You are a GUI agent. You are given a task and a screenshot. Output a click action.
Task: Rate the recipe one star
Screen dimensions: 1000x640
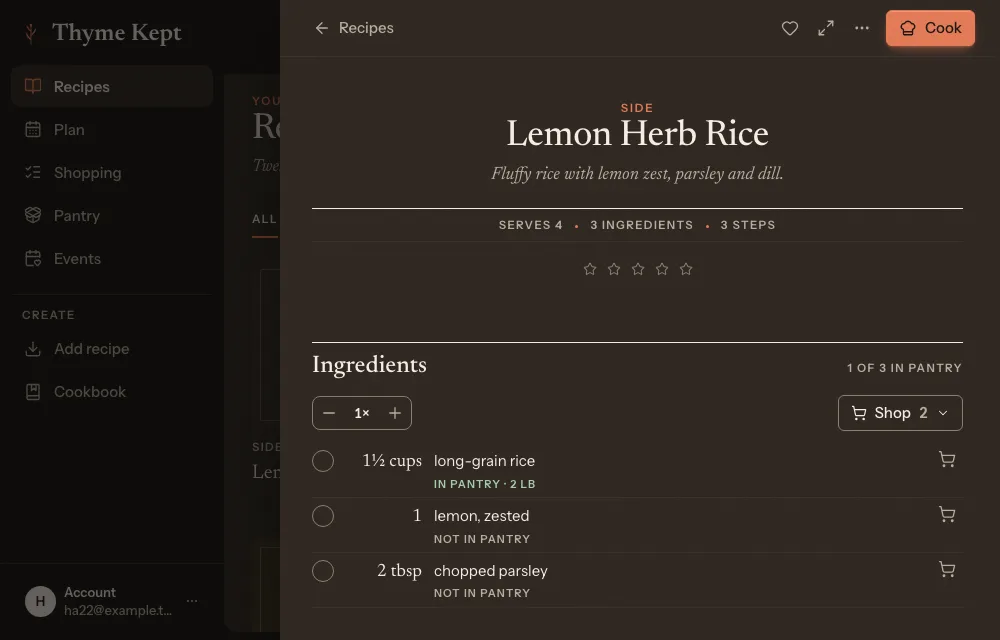(x=590, y=269)
